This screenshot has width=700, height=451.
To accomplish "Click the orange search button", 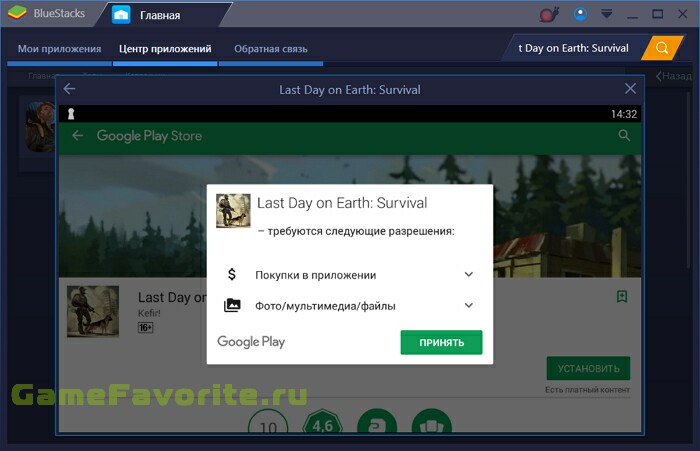I will [662, 48].
